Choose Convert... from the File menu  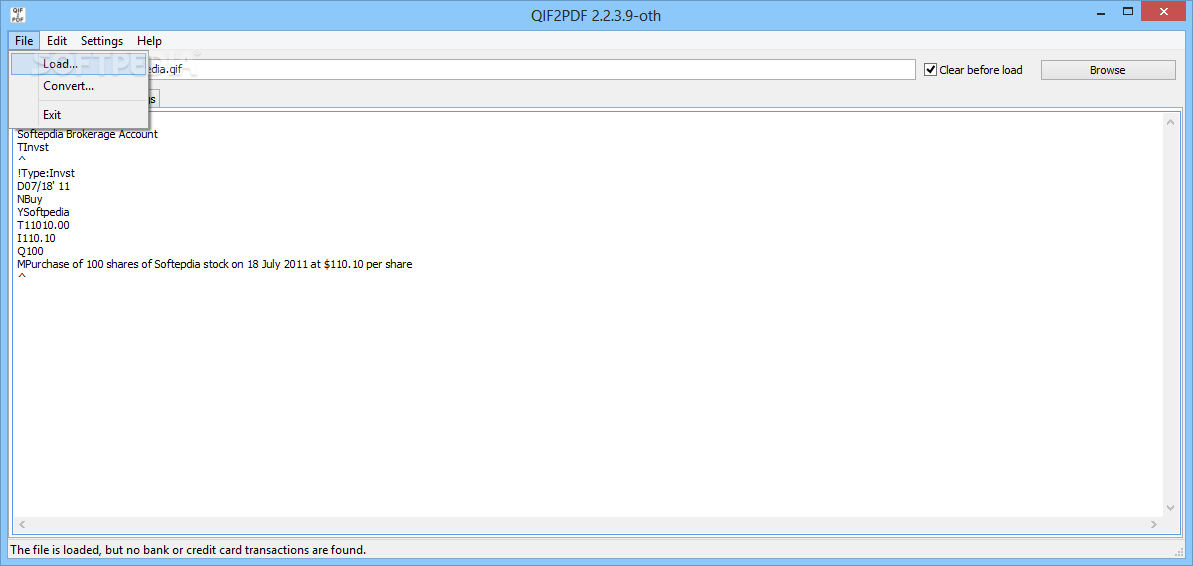tap(78, 87)
